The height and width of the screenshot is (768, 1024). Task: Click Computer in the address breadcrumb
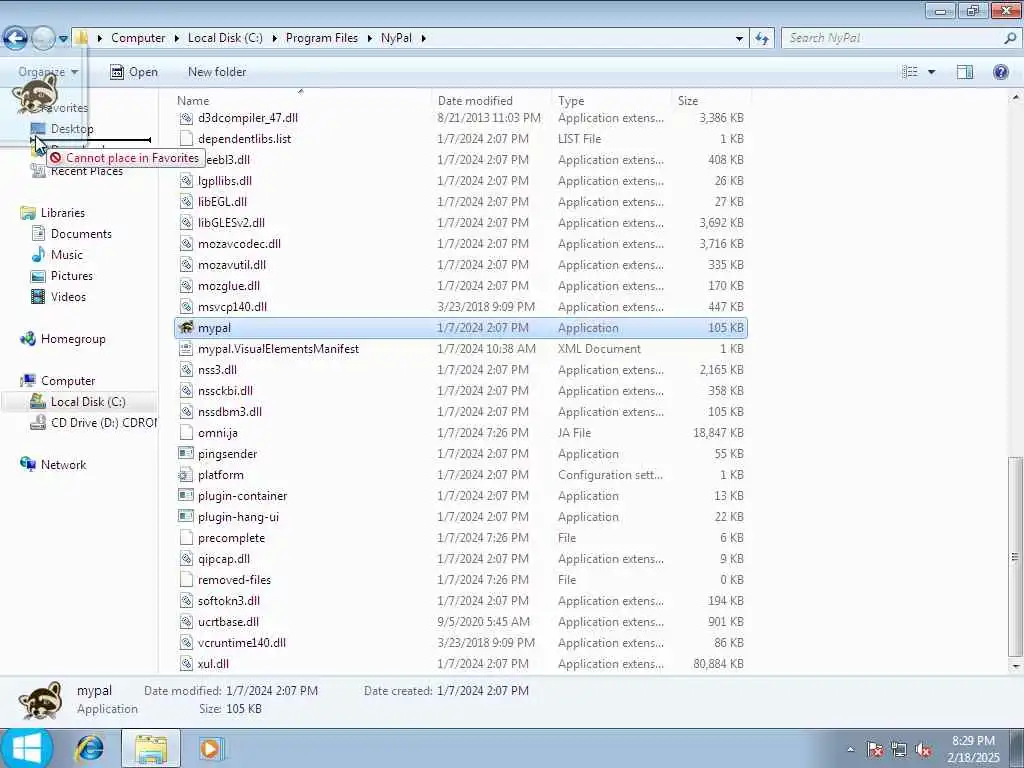point(138,38)
